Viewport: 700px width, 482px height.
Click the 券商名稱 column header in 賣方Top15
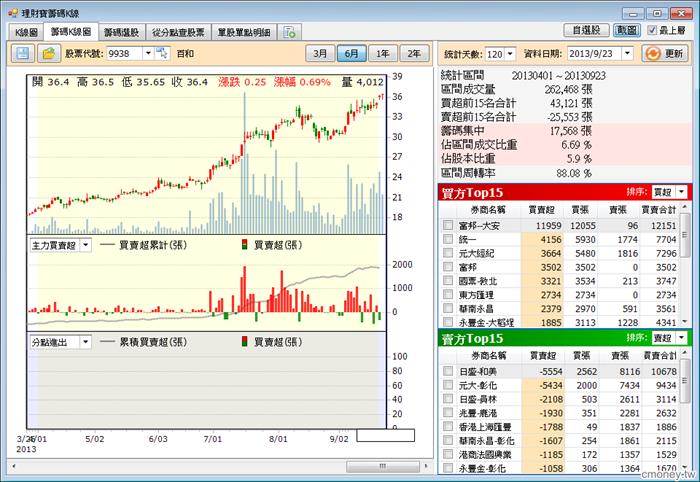488,356
